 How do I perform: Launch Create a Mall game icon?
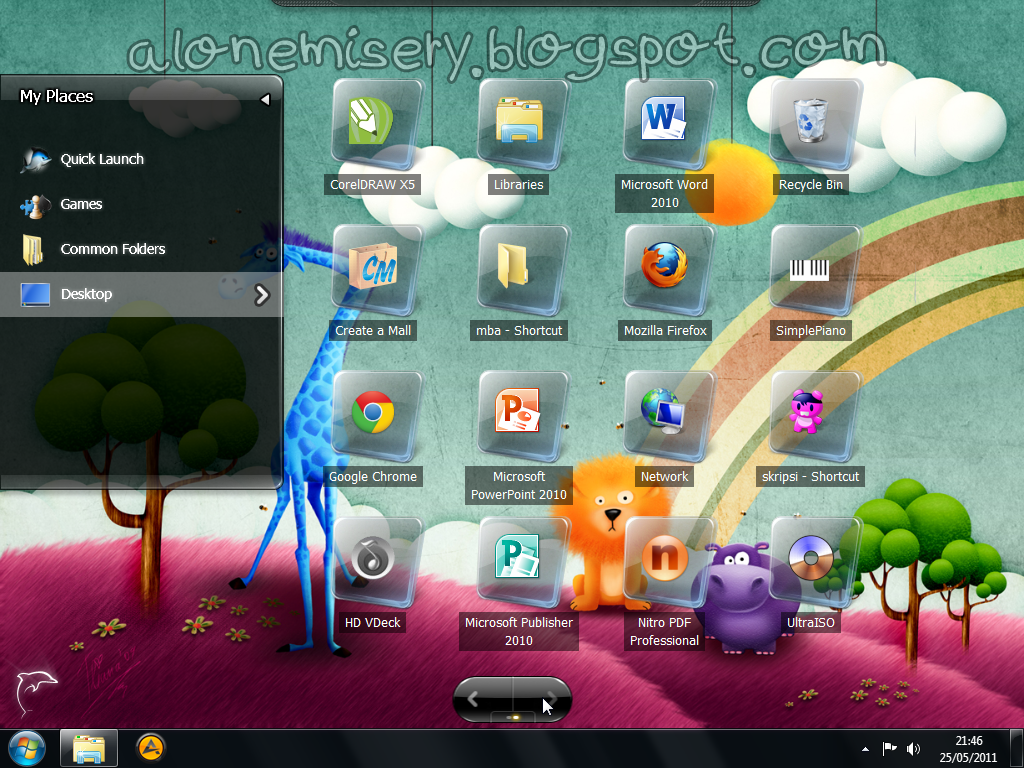[x=375, y=269]
